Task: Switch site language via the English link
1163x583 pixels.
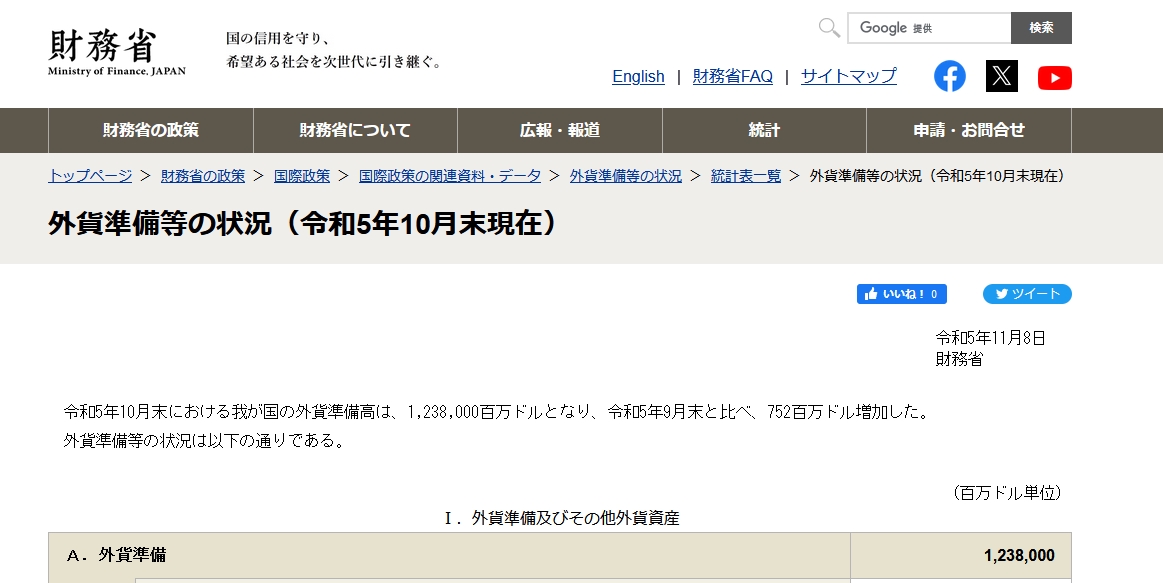Action: coord(638,77)
